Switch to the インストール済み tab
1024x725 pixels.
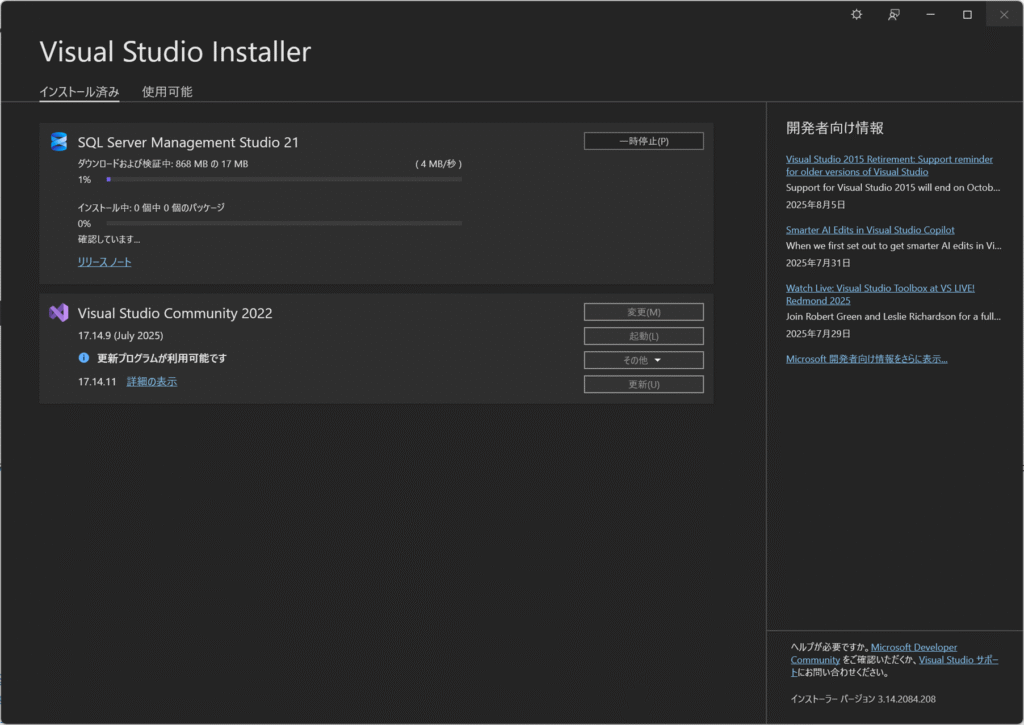click(79, 92)
